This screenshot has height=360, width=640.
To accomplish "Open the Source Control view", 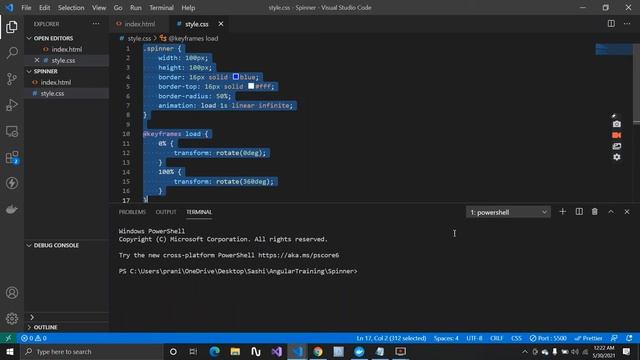I will [x=12, y=79].
